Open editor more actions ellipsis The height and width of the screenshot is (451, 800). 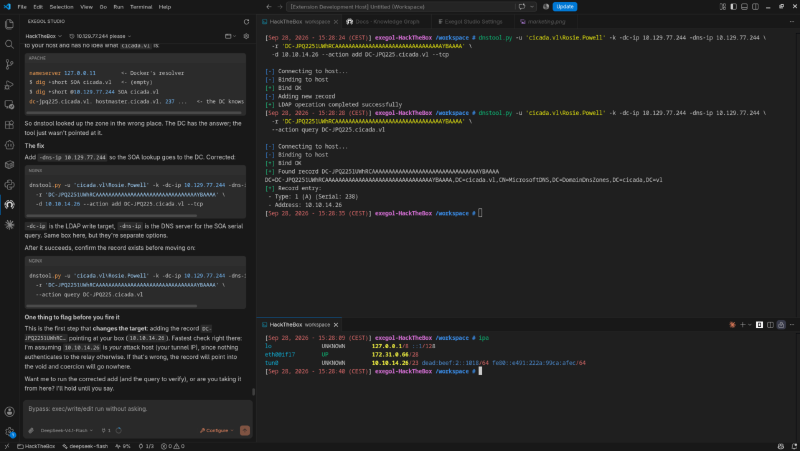(792, 21)
